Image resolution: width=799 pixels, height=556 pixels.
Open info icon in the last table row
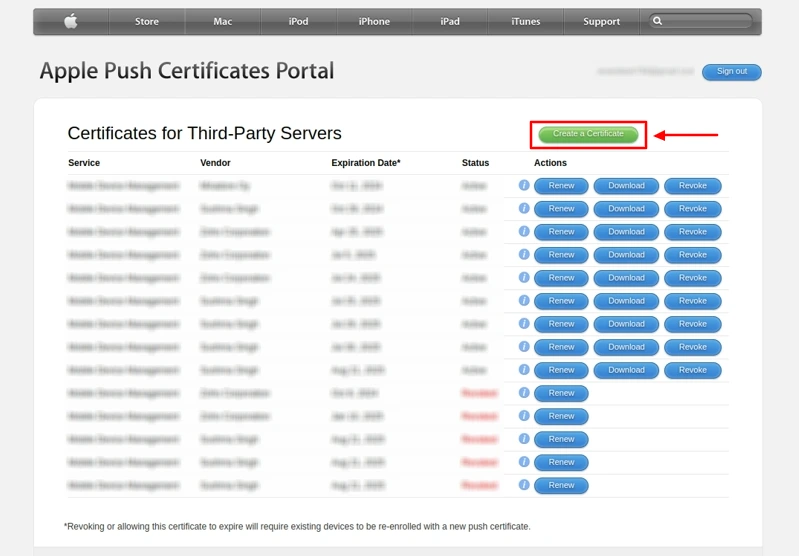click(x=524, y=485)
